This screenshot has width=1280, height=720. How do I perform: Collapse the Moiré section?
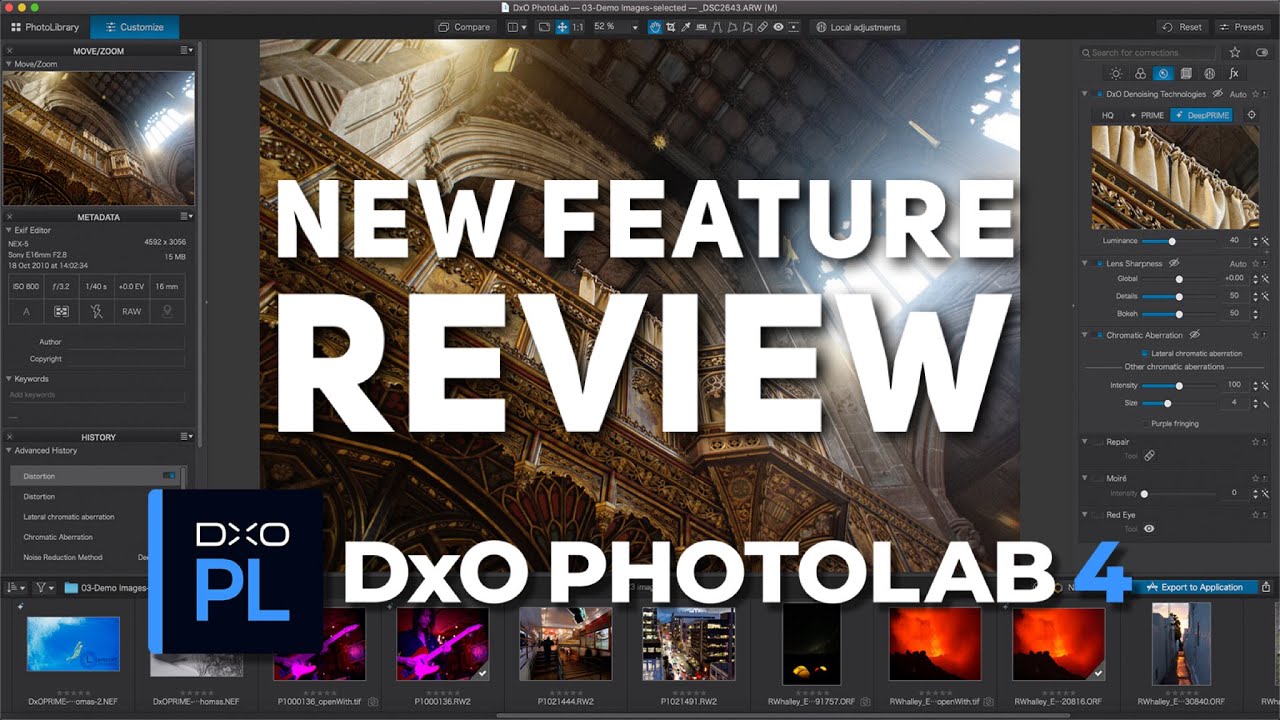click(x=1085, y=478)
